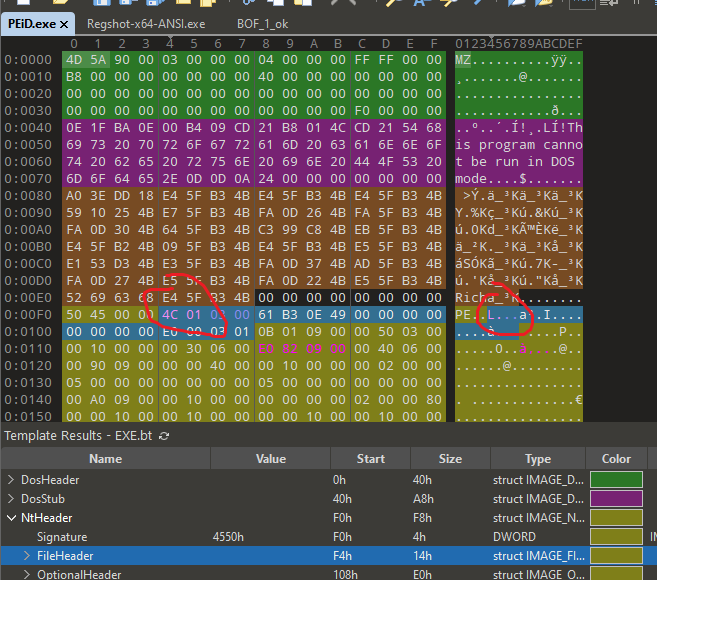This screenshot has height=621, width=711.
Task: Select the FileHeader row name
Action: (65, 556)
